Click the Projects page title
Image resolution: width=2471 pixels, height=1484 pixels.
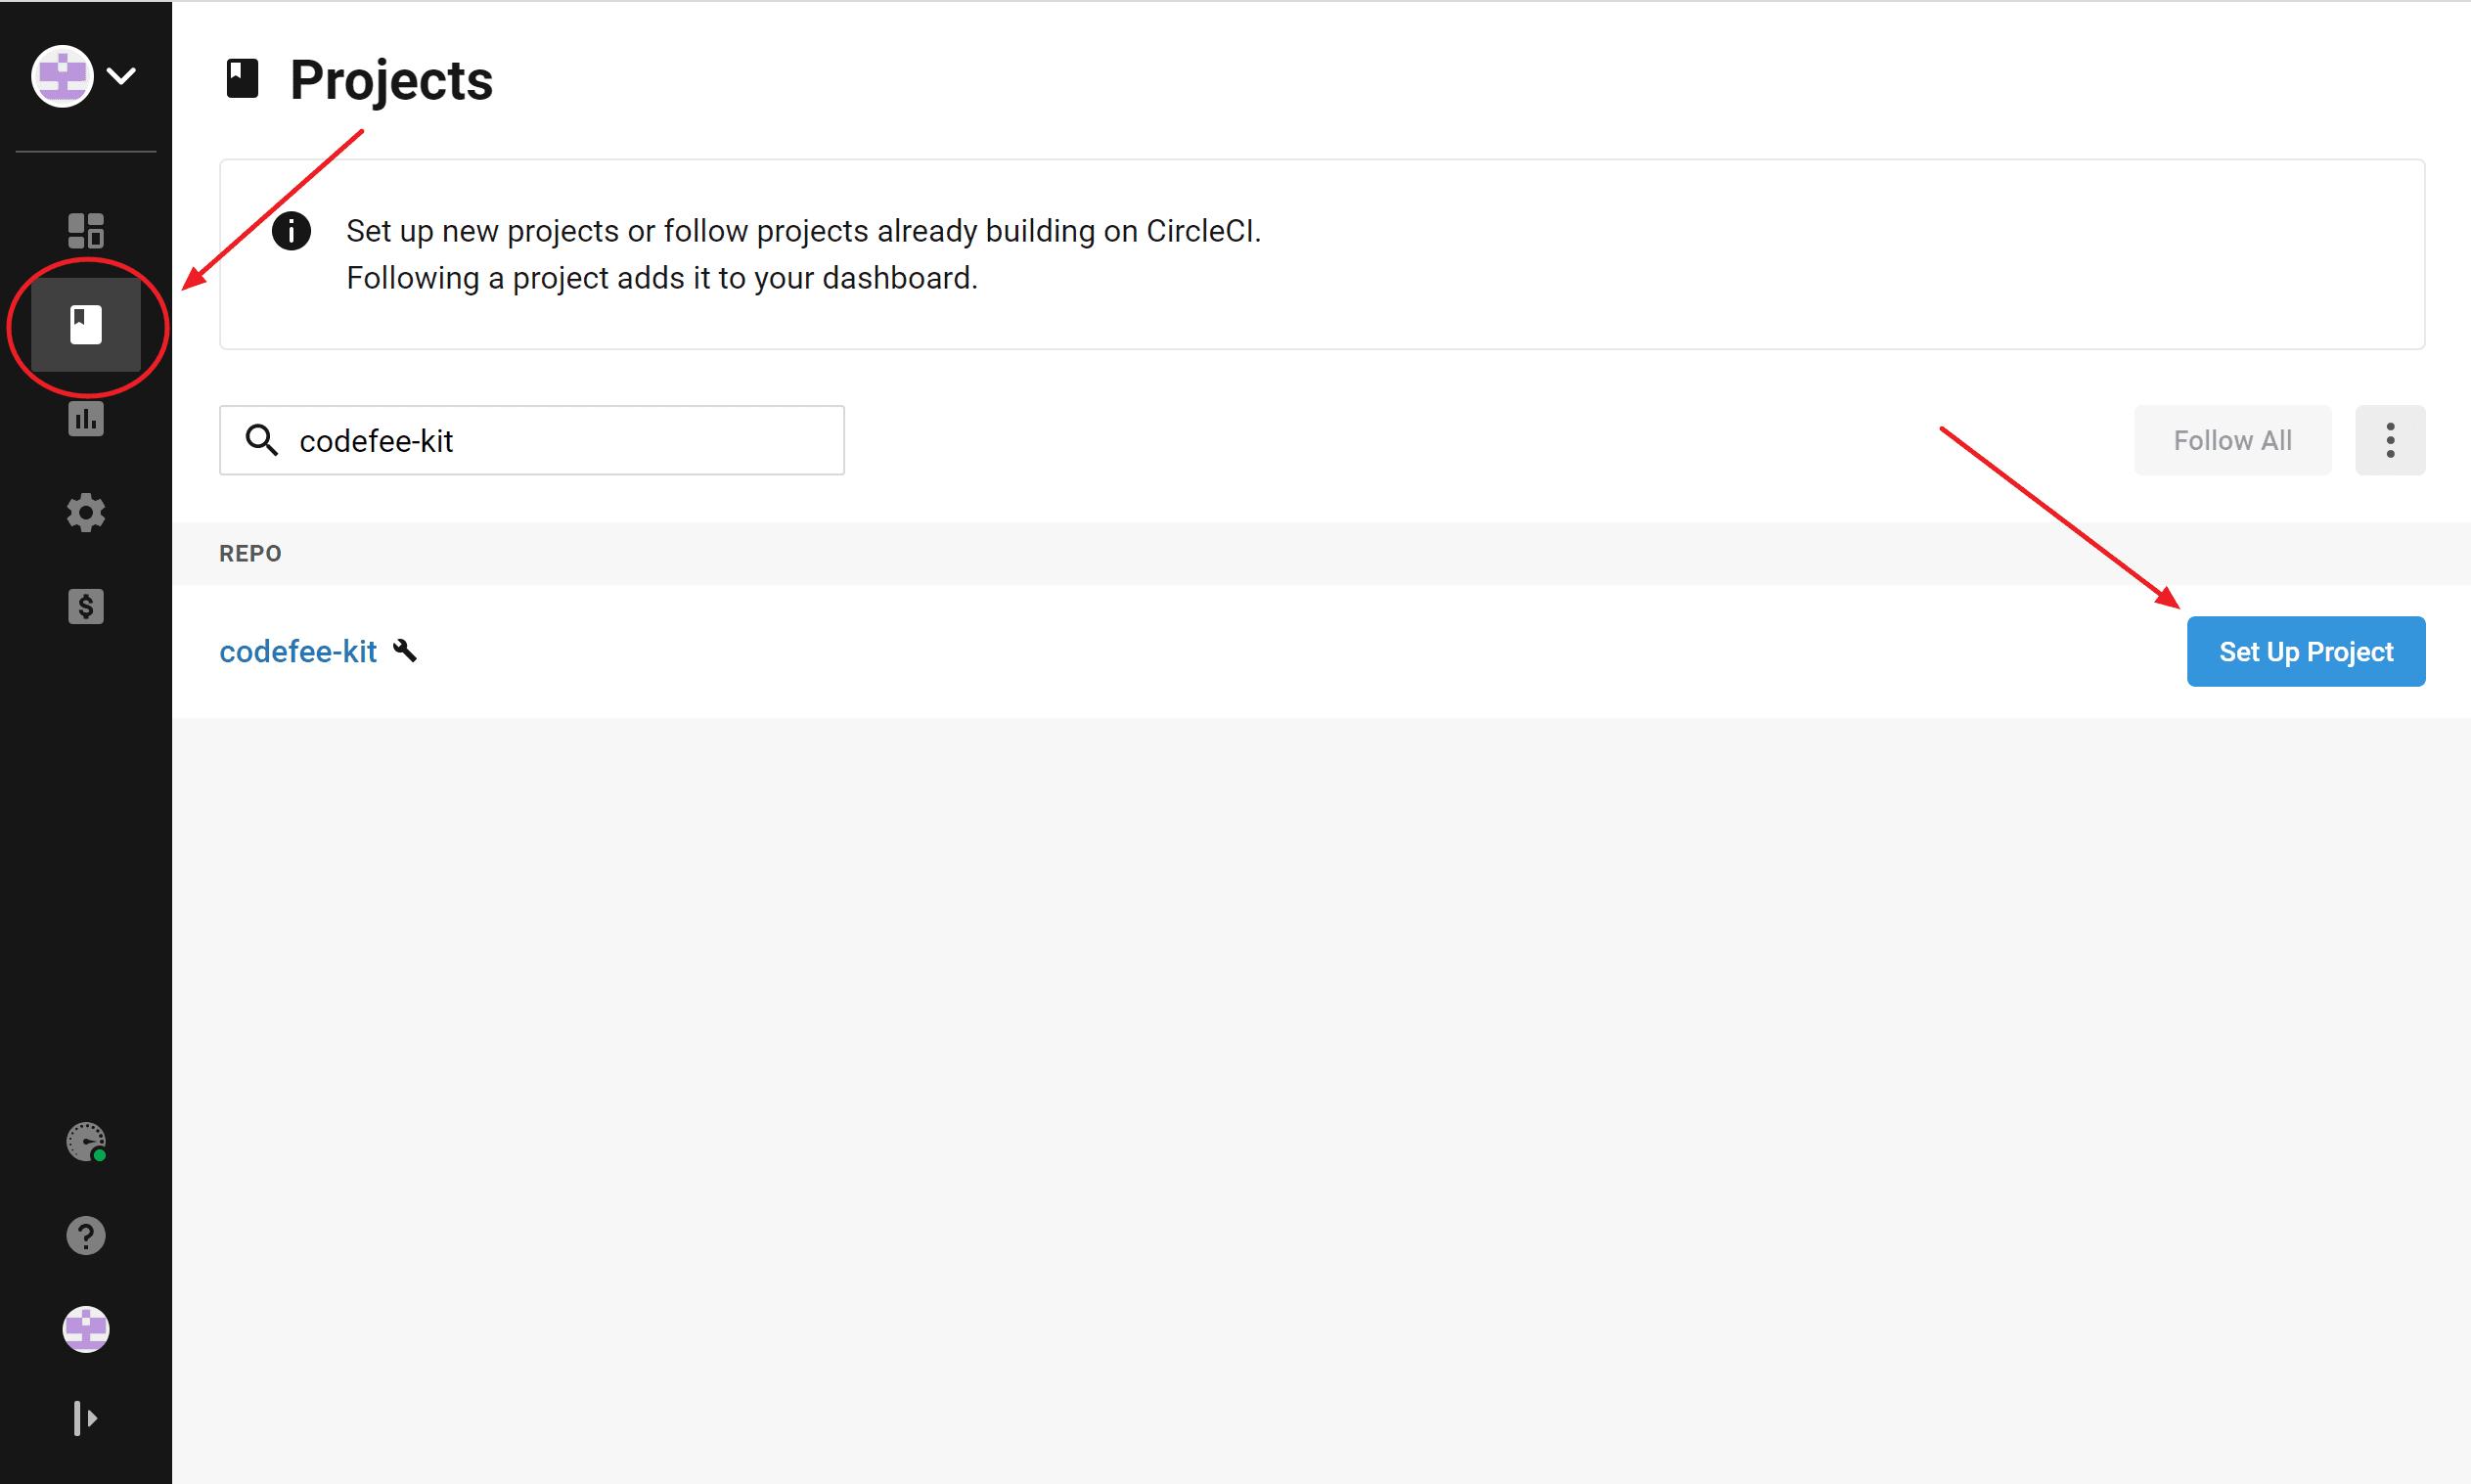[391, 80]
